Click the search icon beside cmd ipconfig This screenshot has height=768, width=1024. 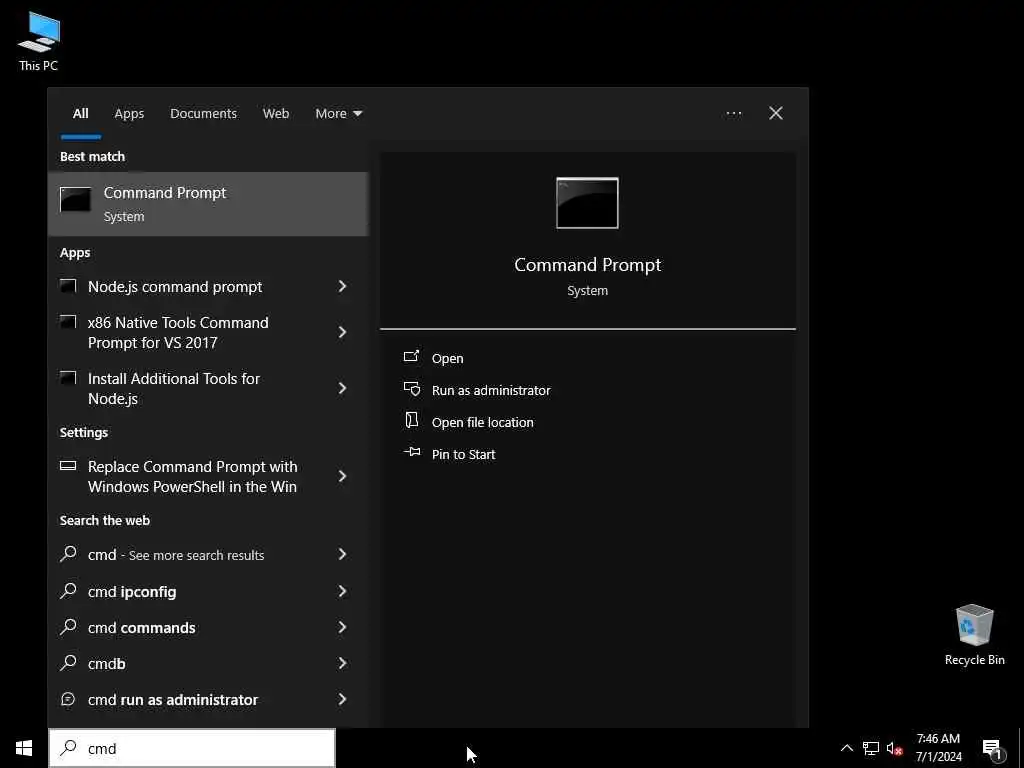click(x=68, y=590)
